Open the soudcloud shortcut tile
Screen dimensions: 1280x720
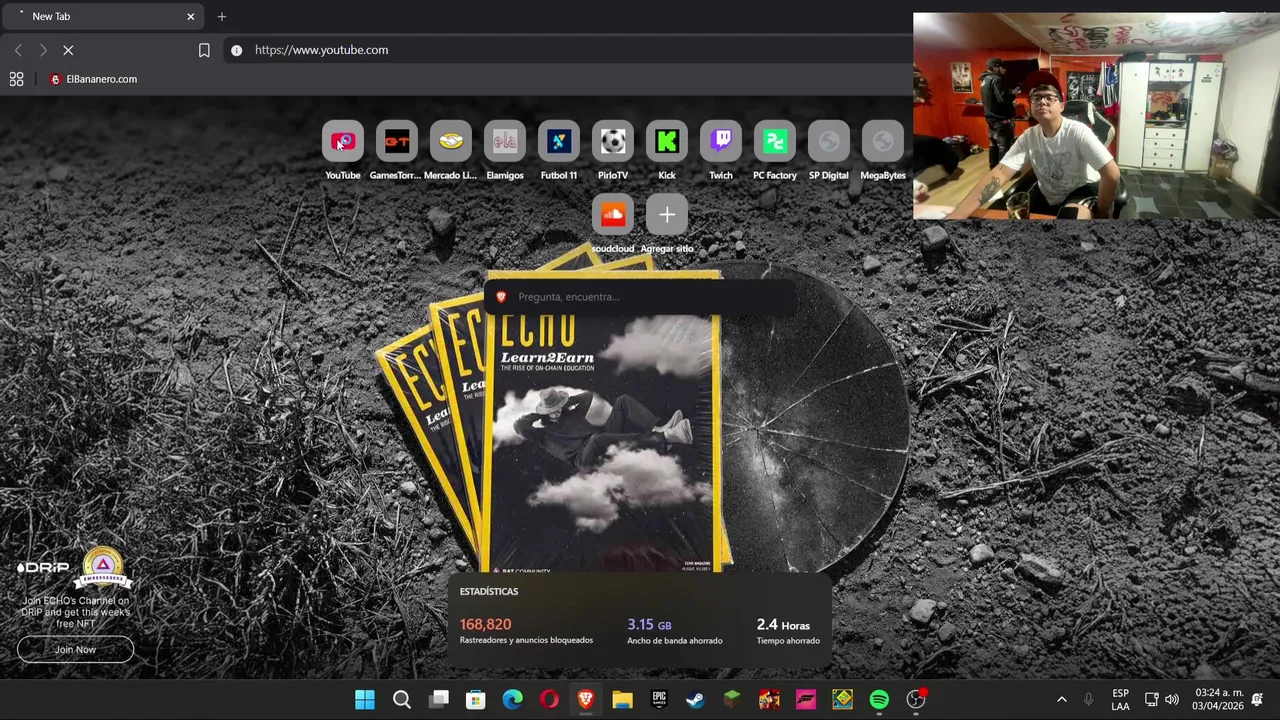(x=612, y=214)
